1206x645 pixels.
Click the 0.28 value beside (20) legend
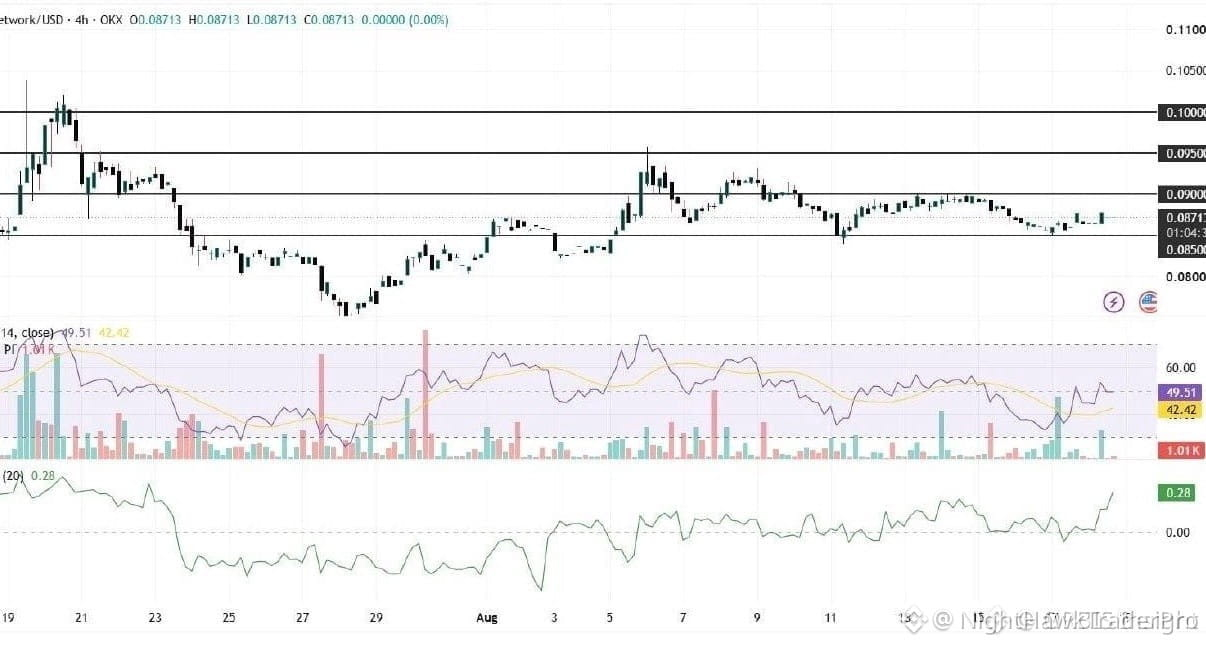click(x=42, y=476)
